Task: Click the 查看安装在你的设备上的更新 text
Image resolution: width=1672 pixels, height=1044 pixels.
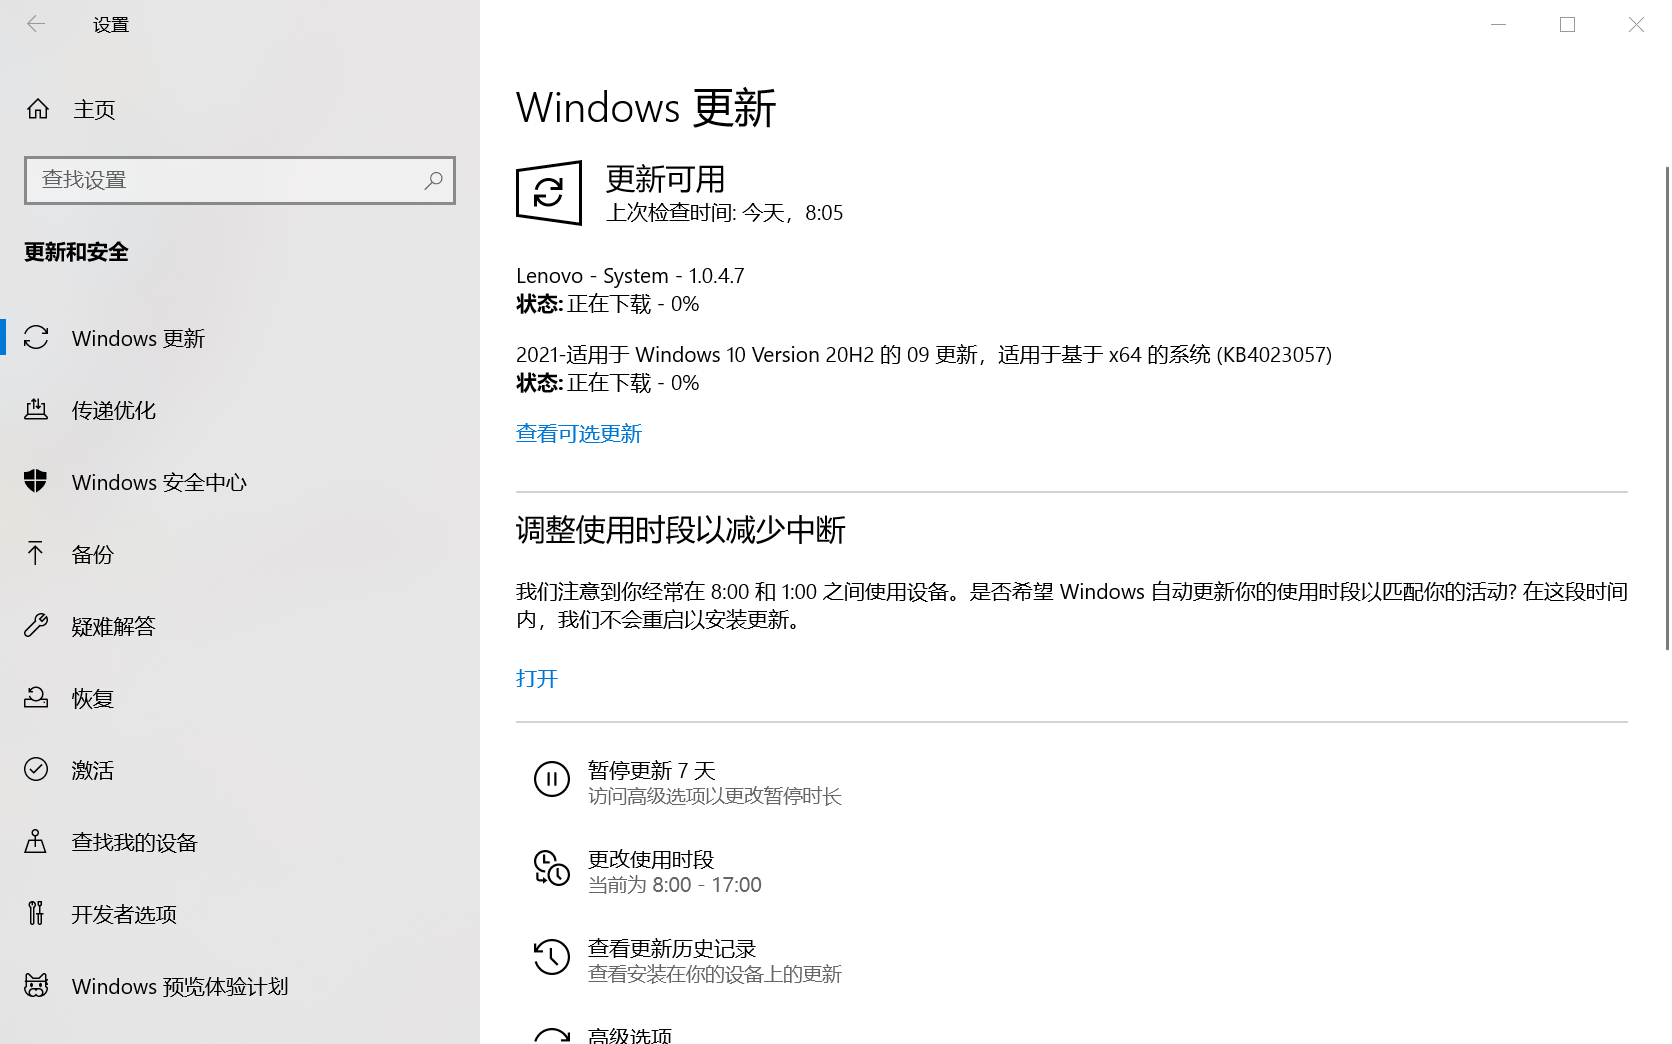Action: point(715,974)
